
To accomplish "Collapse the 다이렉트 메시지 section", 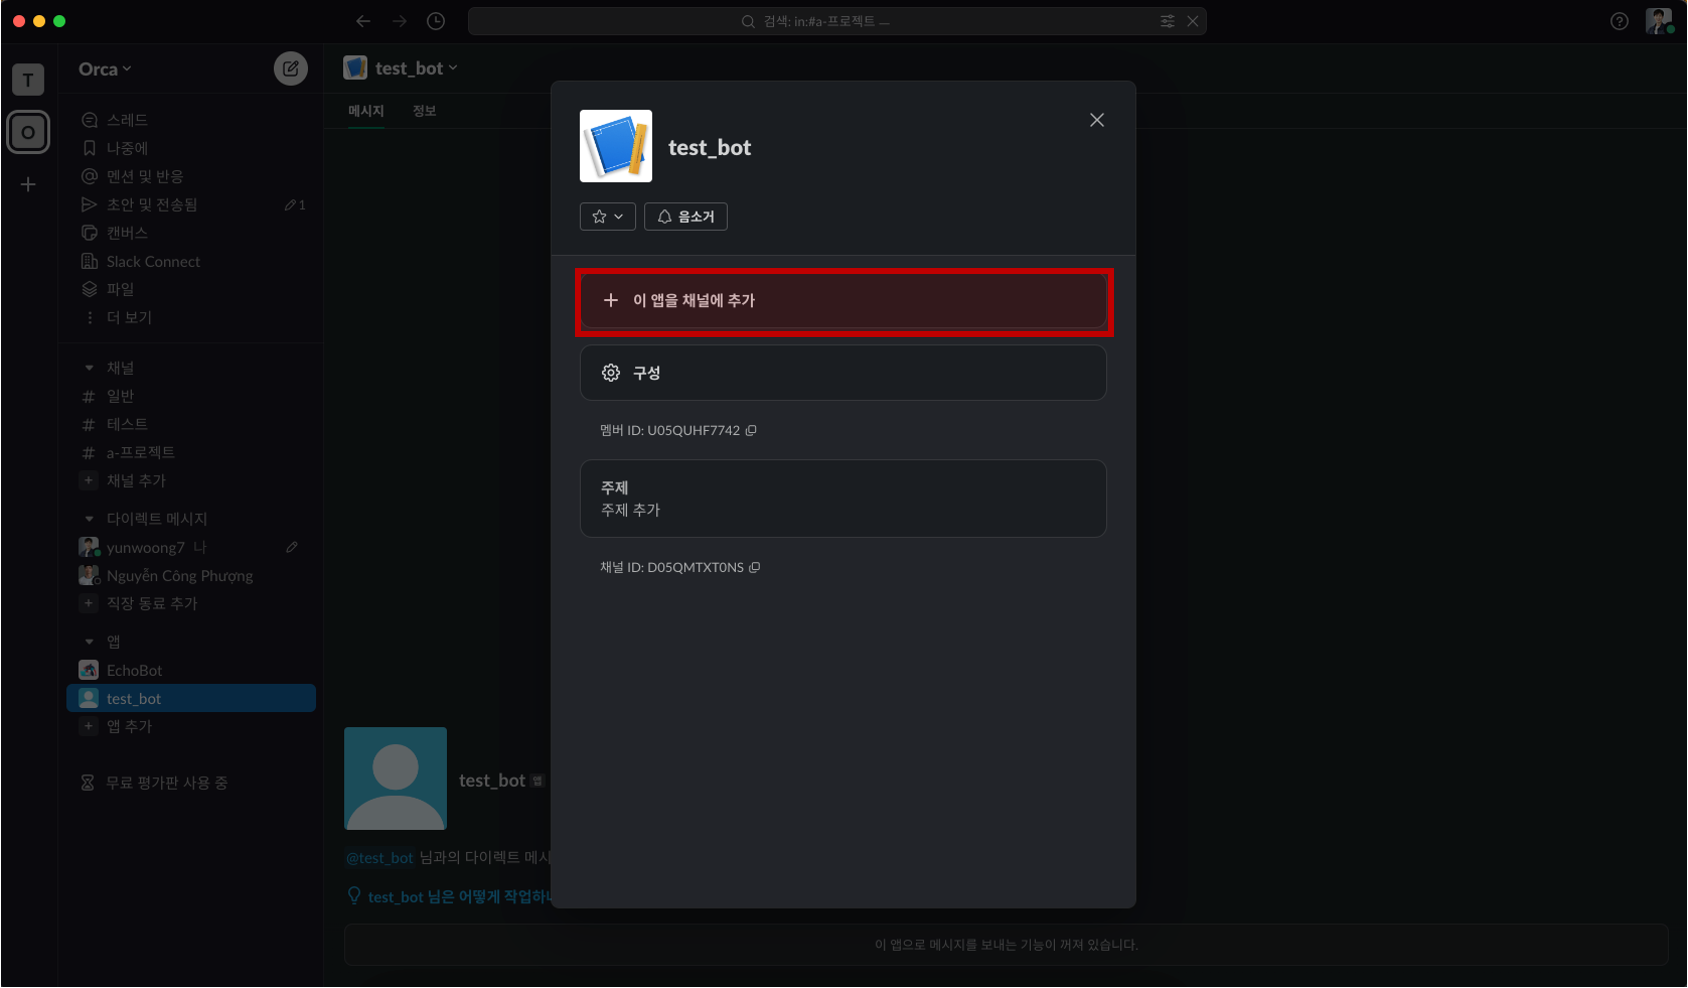I will coord(89,519).
